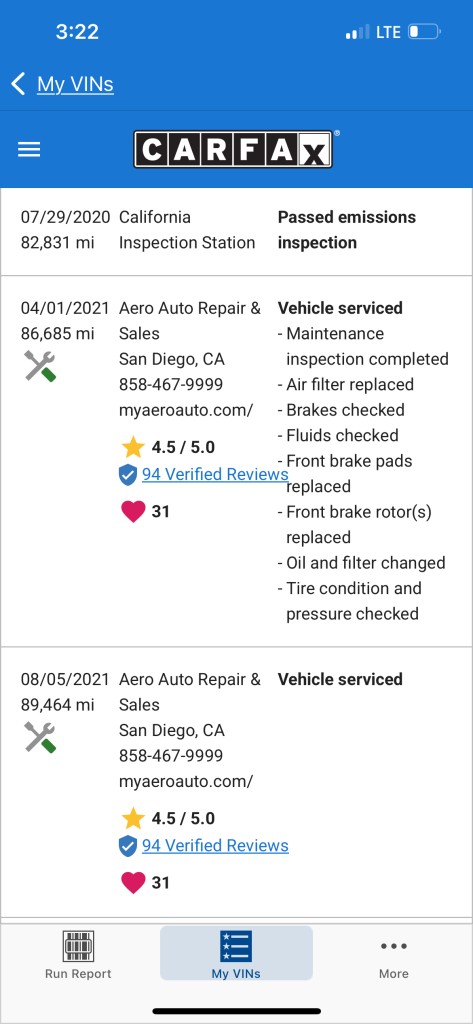Visit myaeroauto.com/ in the 08/05/2021 entry

coord(186,782)
